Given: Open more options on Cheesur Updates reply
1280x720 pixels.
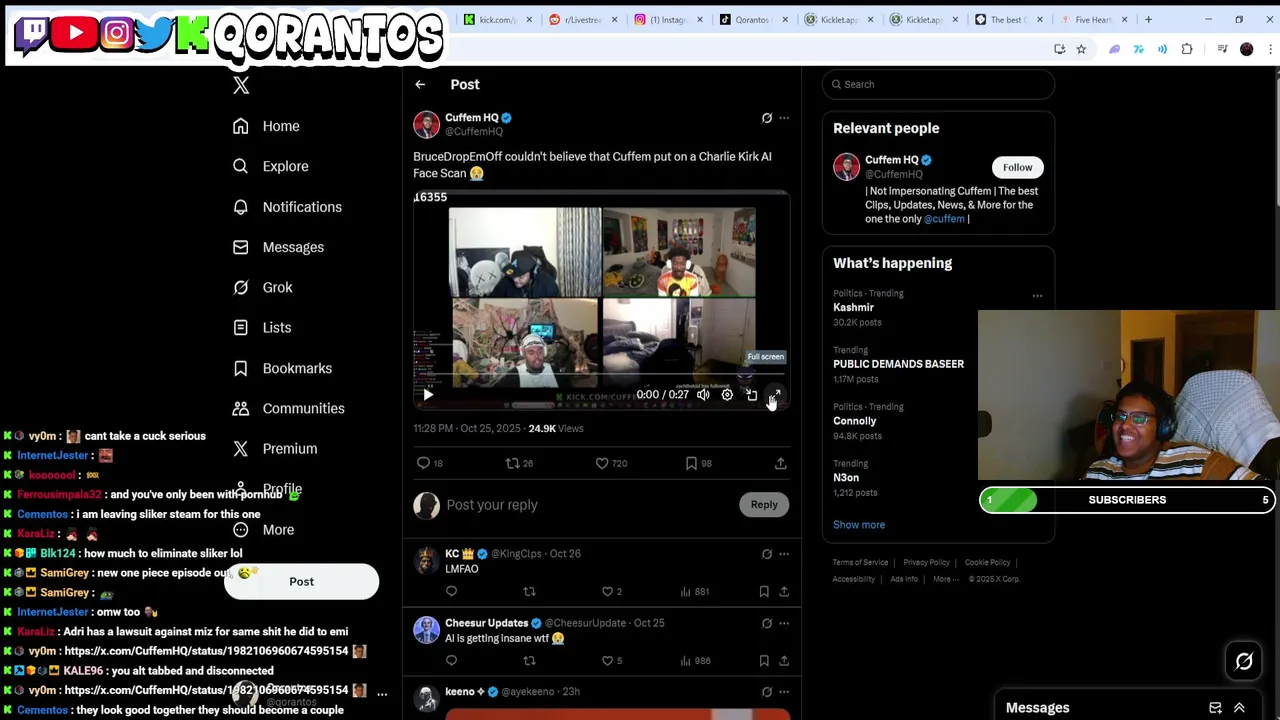Looking at the screenshot, I should [x=784, y=623].
